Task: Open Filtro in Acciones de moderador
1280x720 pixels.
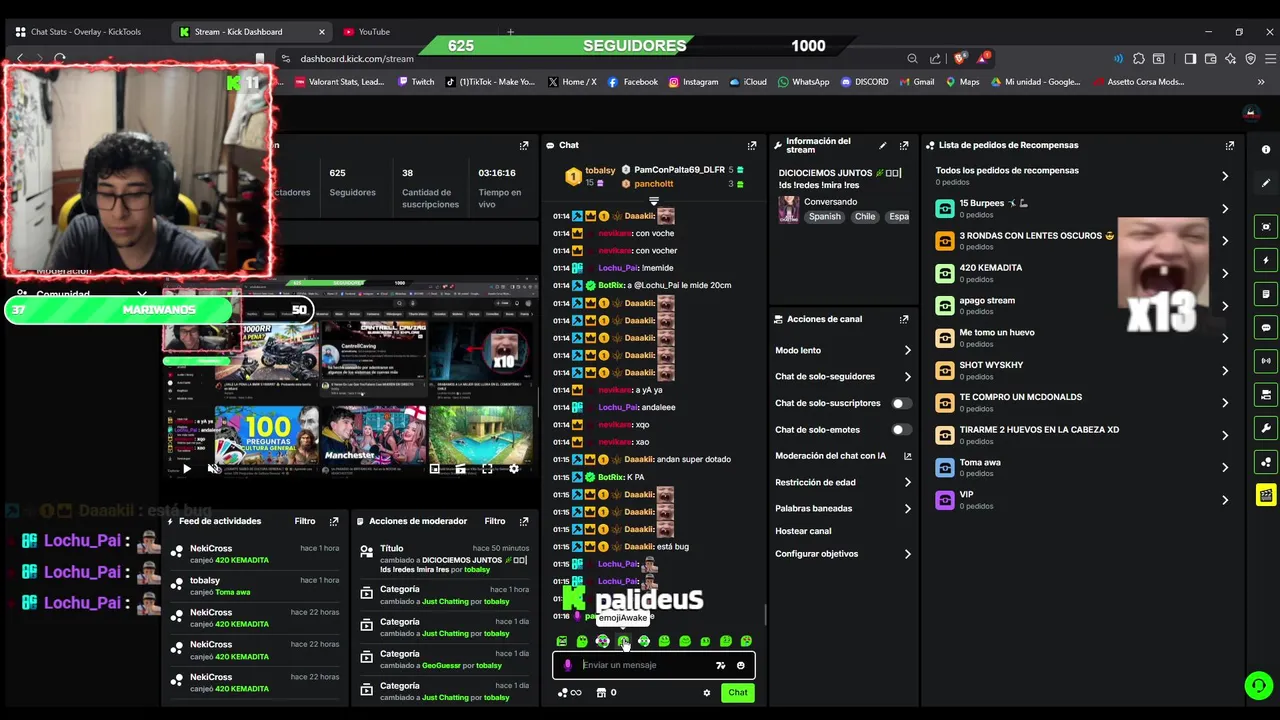Action: (x=495, y=521)
